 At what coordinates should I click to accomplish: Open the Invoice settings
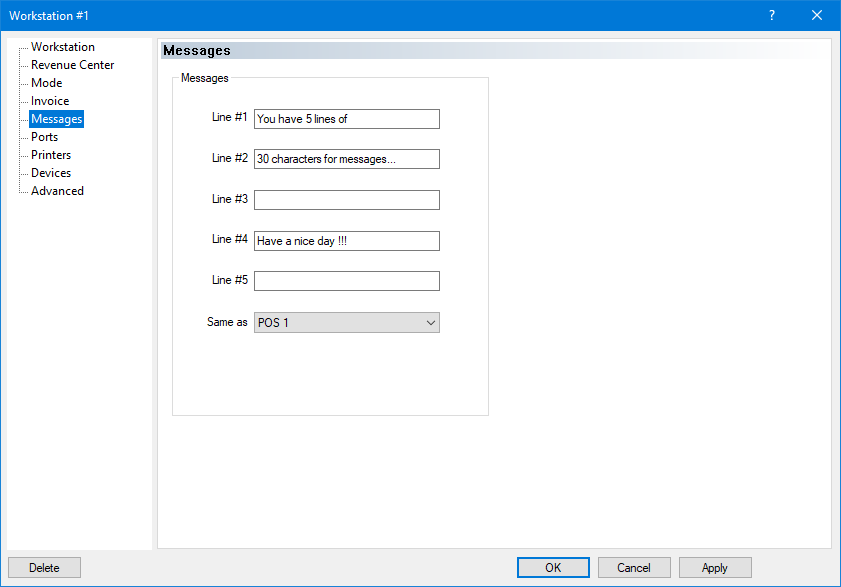coord(50,101)
